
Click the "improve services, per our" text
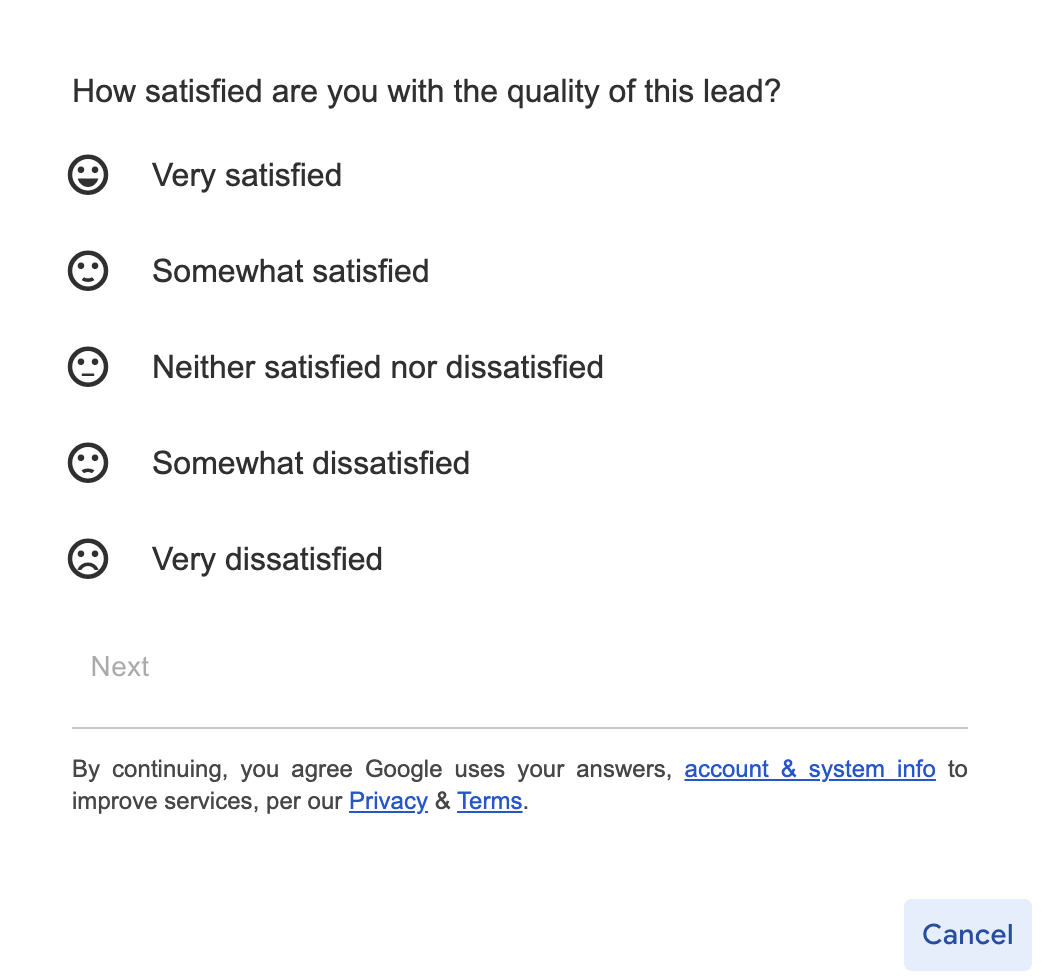pyautogui.click(x=207, y=801)
